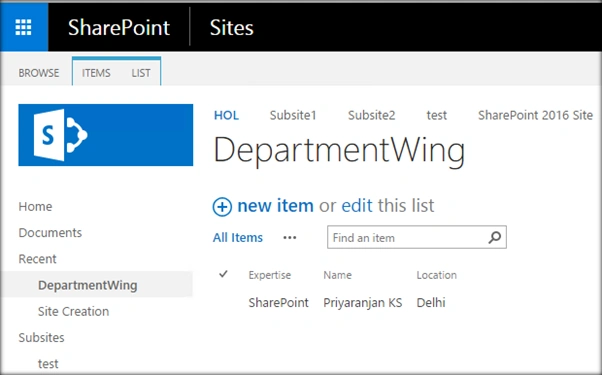Sort by the Name column header

tap(337, 275)
